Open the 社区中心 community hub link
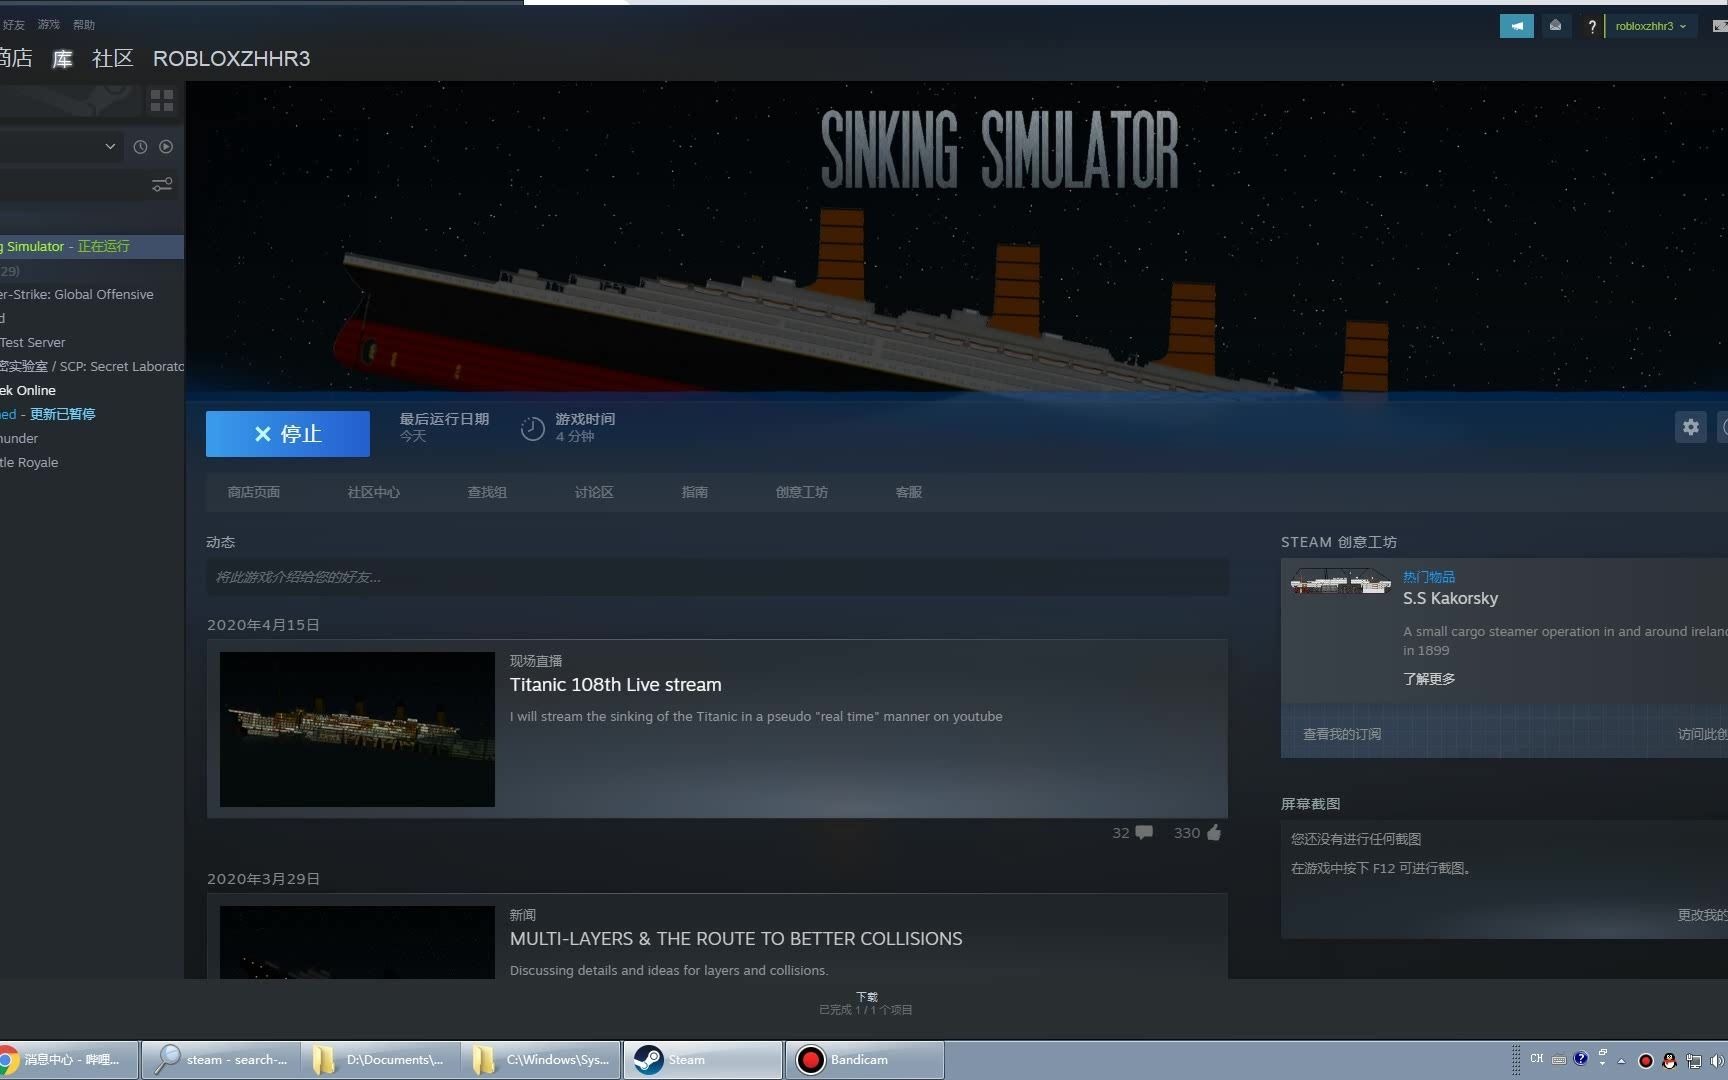 pos(374,492)
